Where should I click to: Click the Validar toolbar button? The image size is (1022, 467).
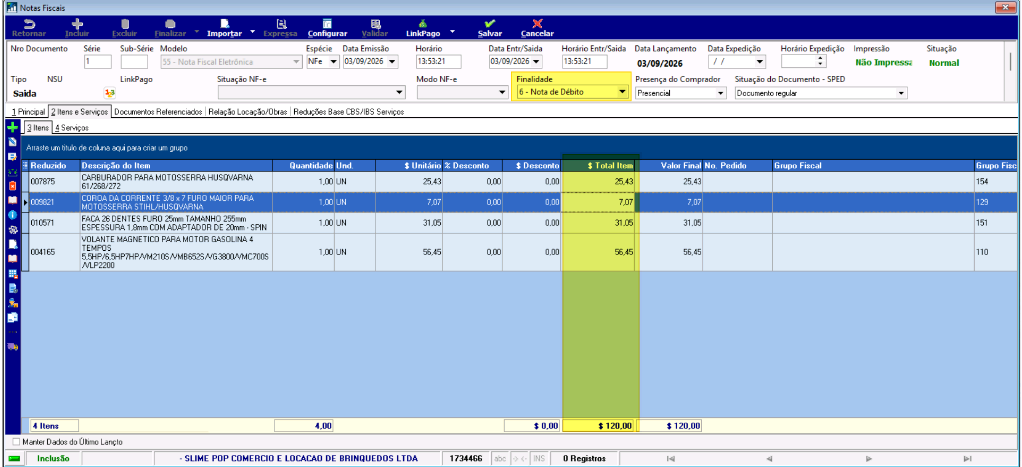[x=375, y=27]
